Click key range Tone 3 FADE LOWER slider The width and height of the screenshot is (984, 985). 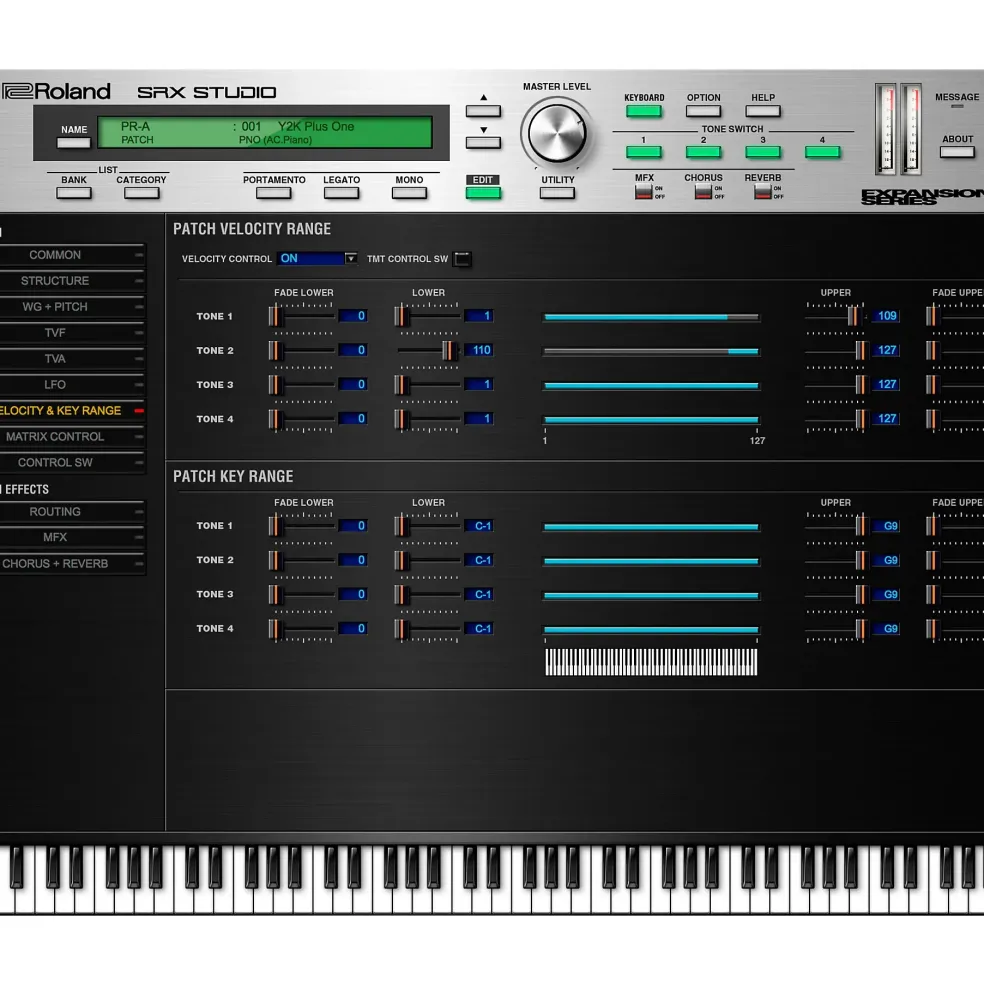tap(302, 594)
